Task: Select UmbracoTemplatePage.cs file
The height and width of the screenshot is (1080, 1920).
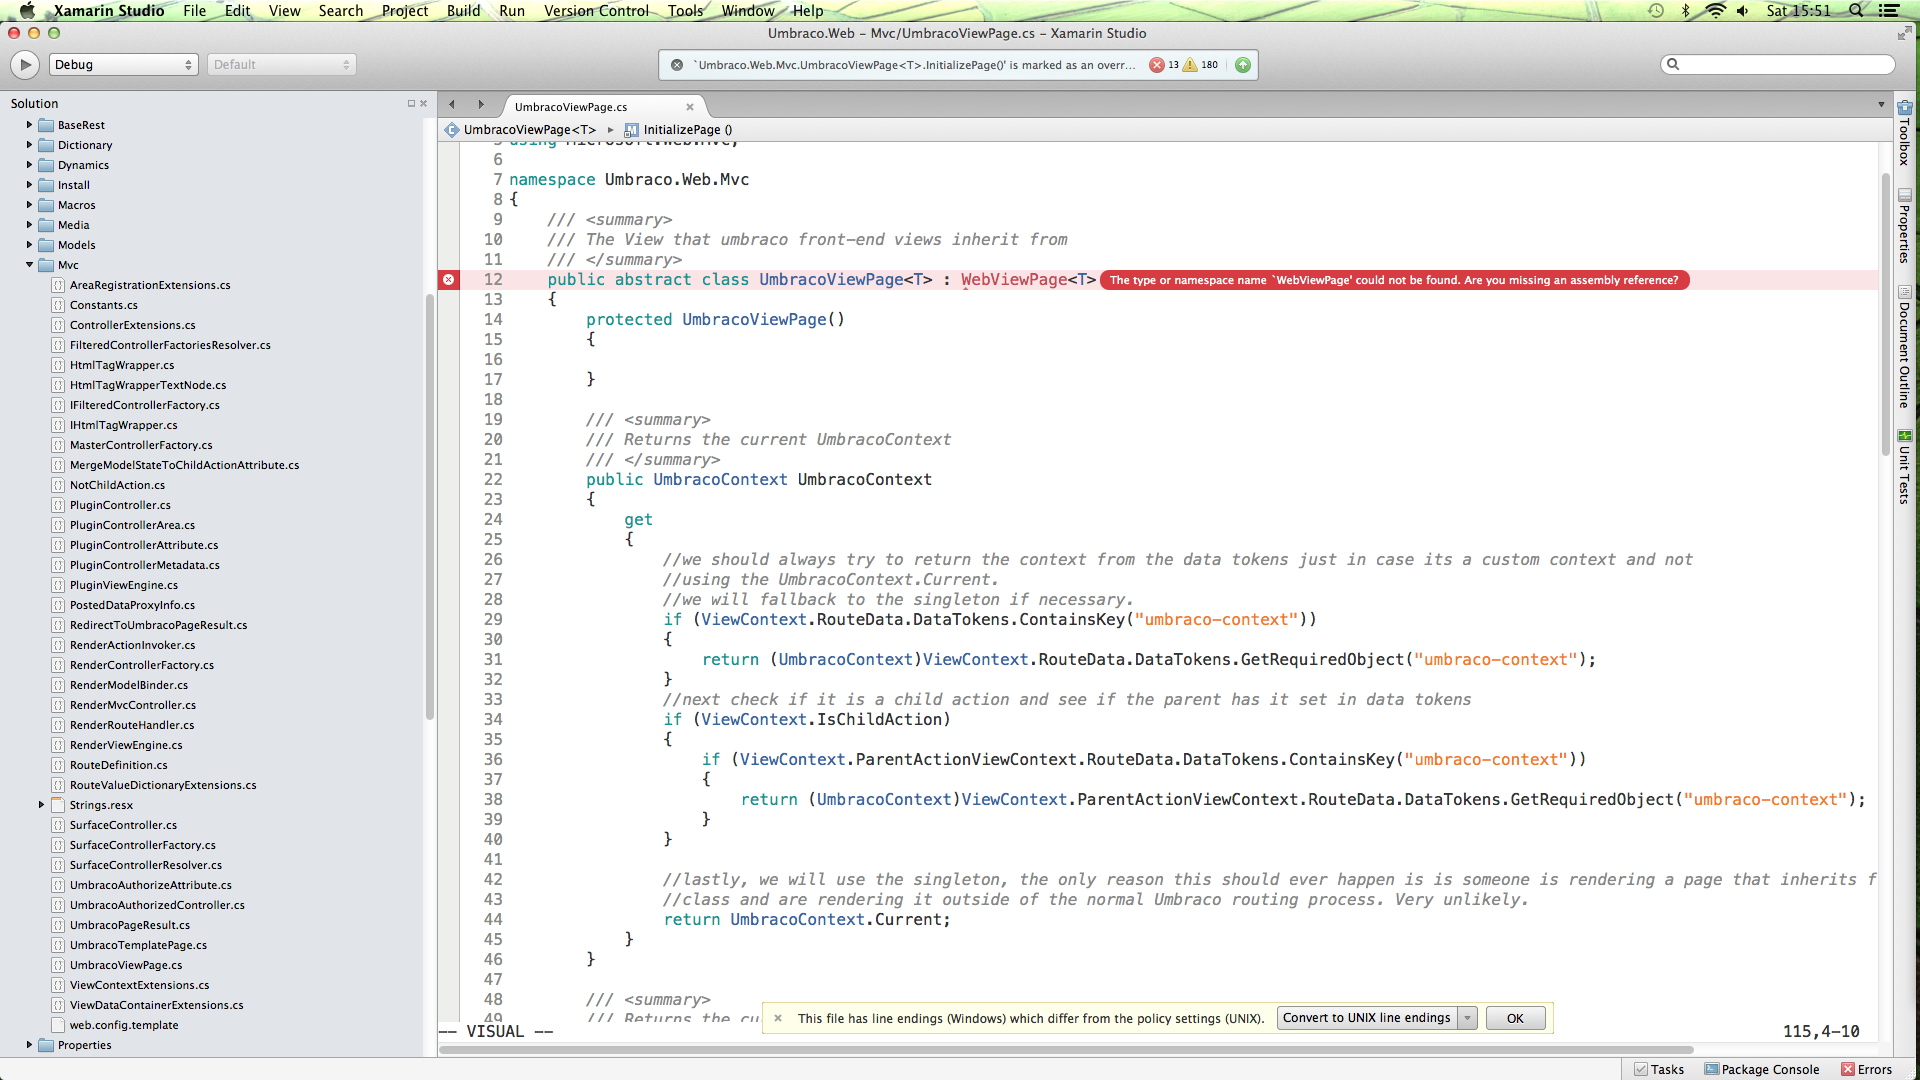Action: [x=138, y=945]
